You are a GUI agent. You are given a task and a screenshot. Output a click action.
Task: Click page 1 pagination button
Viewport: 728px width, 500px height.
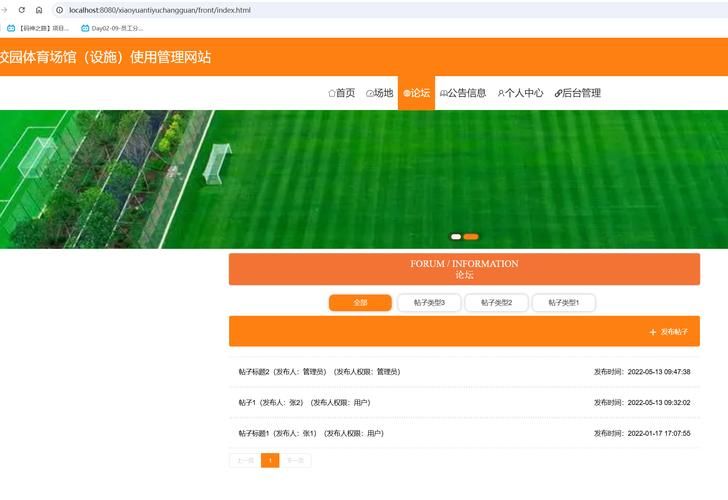point(270,461)
